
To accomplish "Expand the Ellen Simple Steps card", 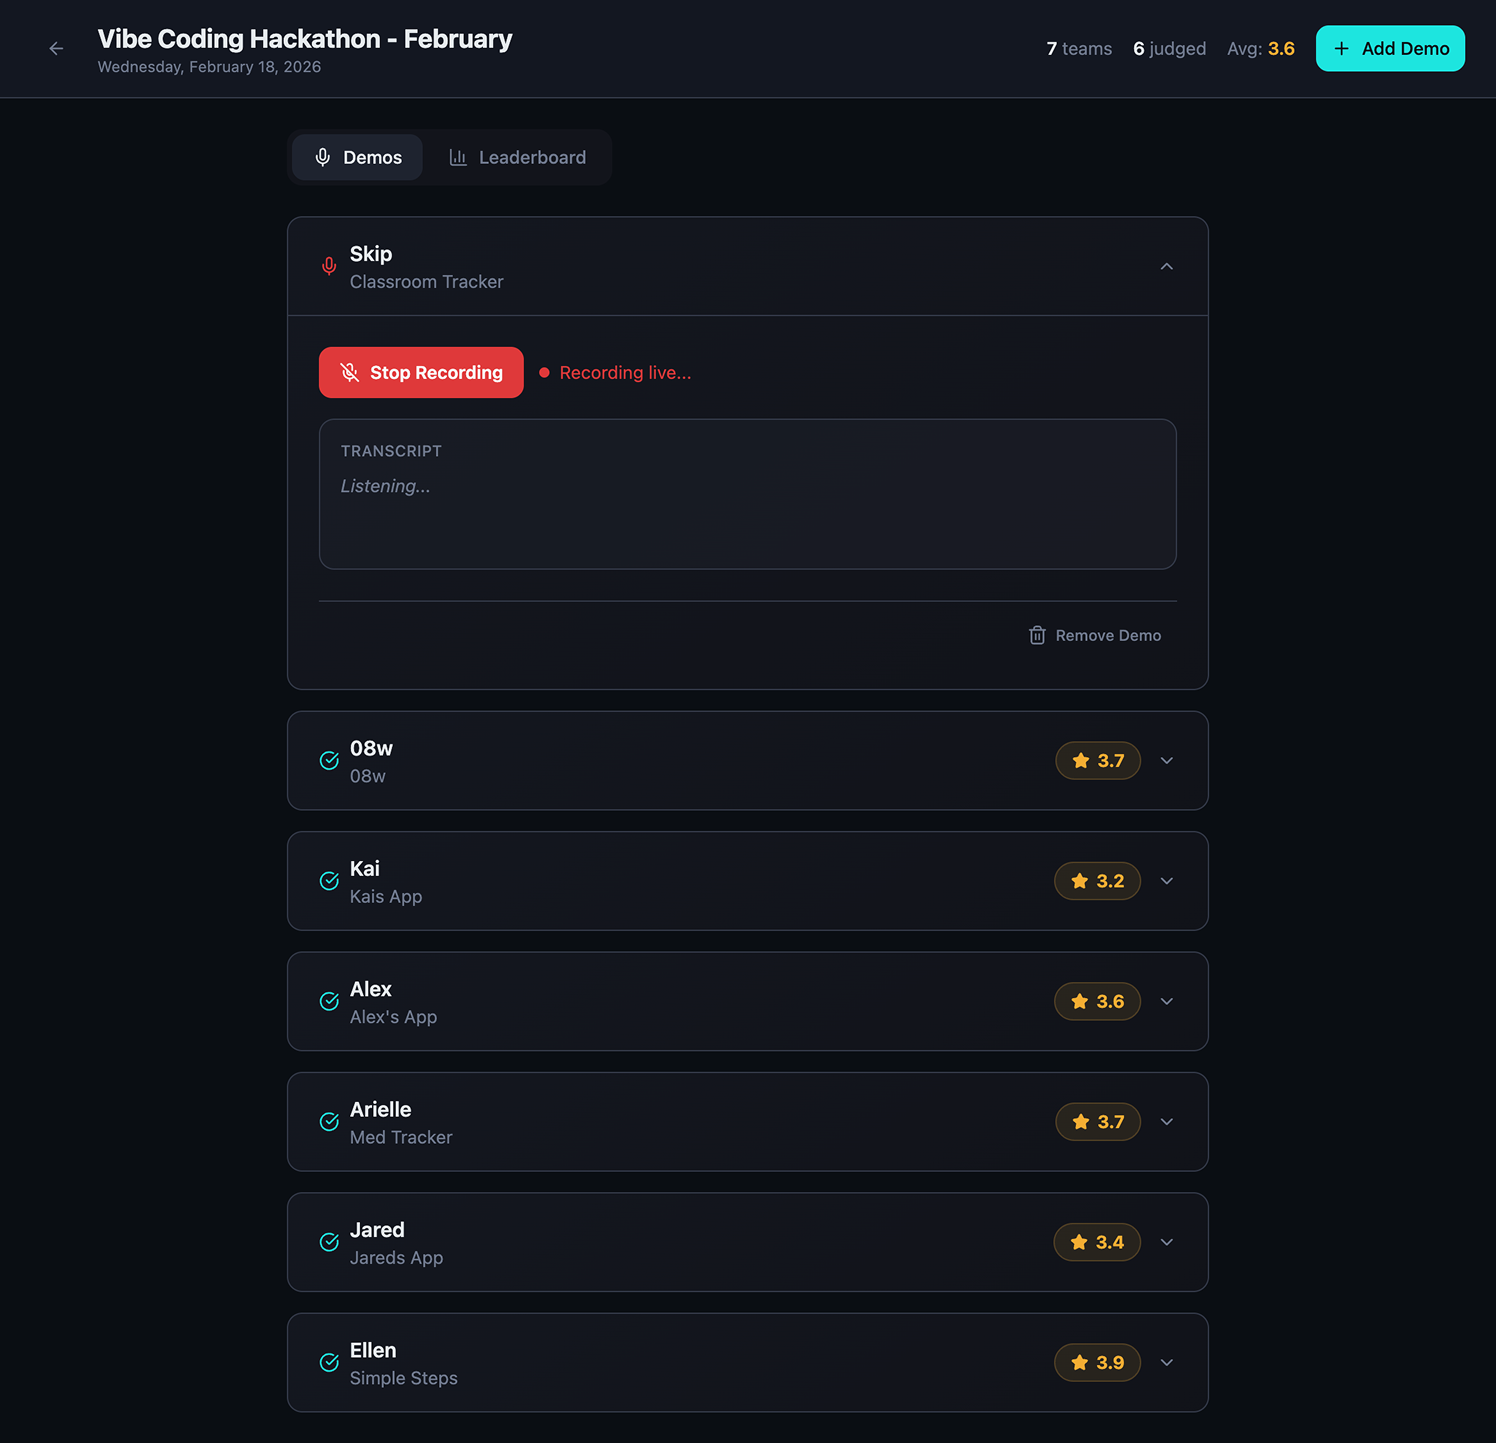I will (x=1166, y=1362).
